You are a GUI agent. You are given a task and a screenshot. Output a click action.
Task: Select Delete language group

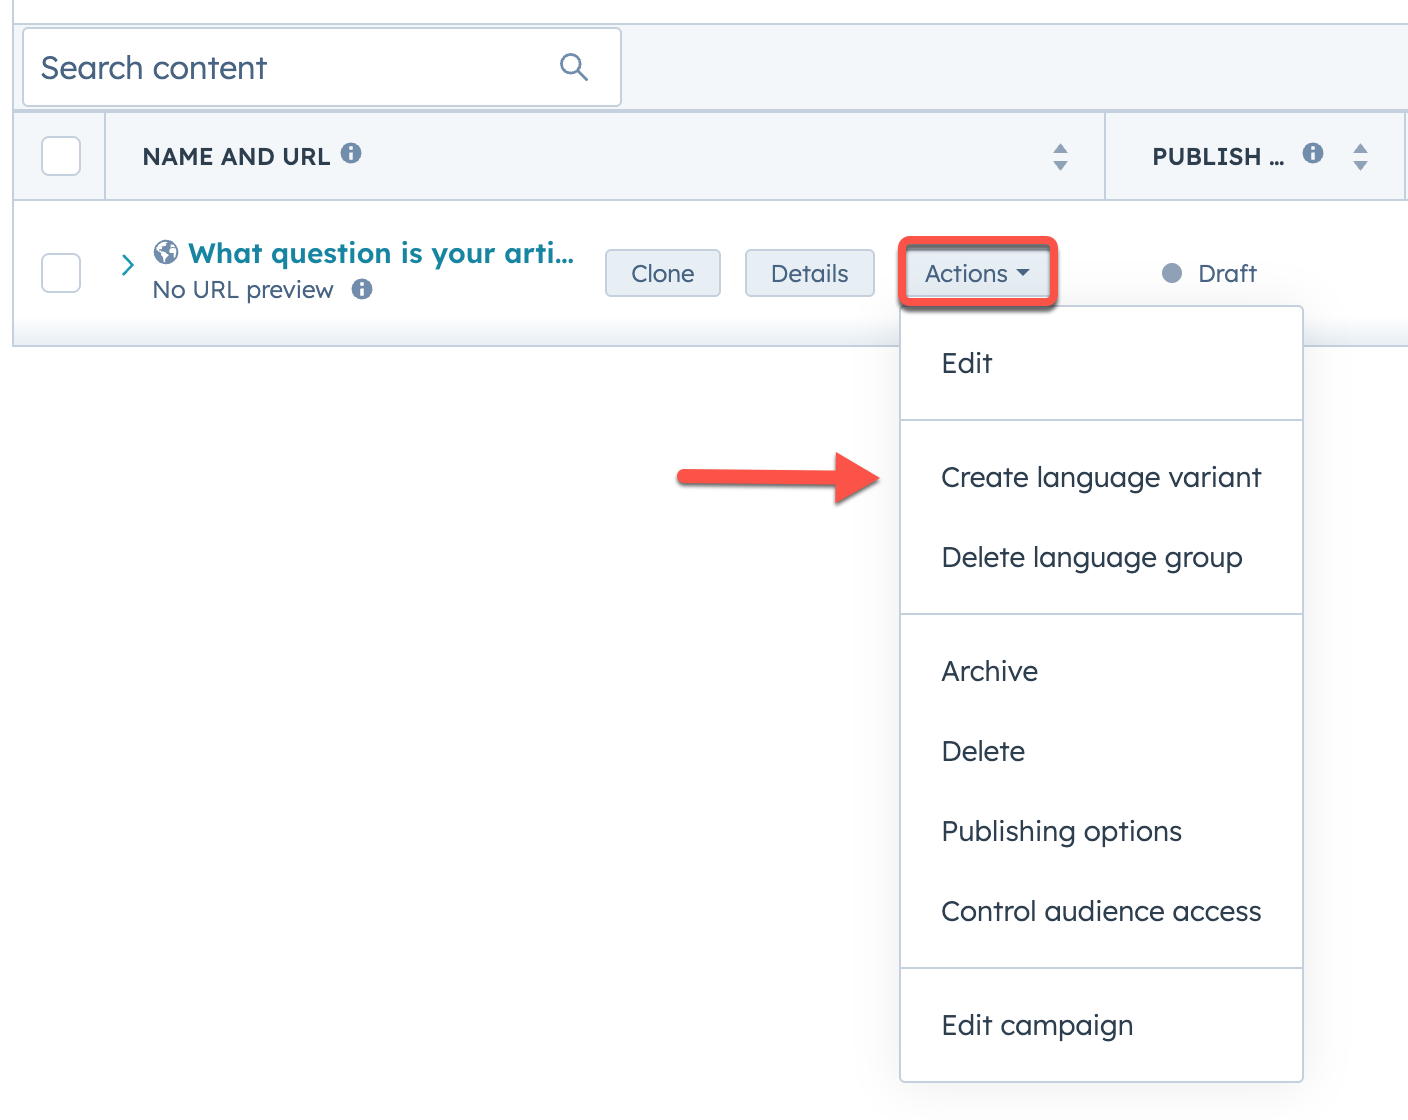pos(1091,557)
